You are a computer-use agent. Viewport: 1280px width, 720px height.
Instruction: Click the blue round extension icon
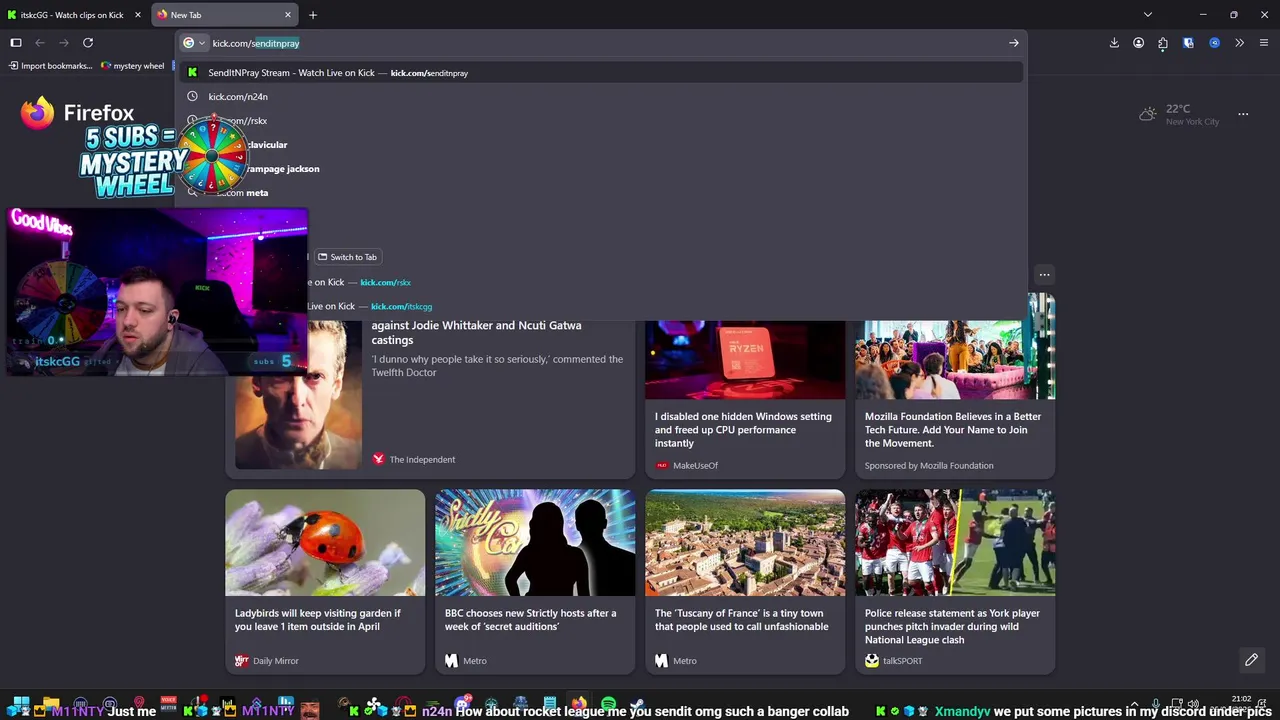(1214, 43)
